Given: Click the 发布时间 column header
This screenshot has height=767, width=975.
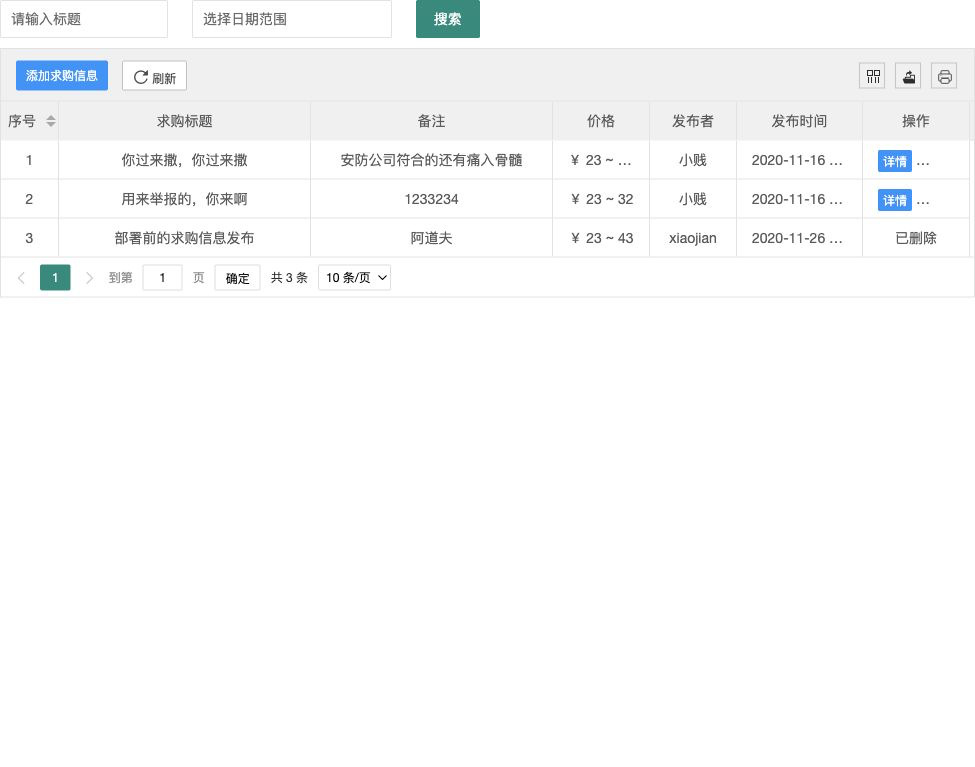Looking at the screenshot, I should click(x=799, y=121).
